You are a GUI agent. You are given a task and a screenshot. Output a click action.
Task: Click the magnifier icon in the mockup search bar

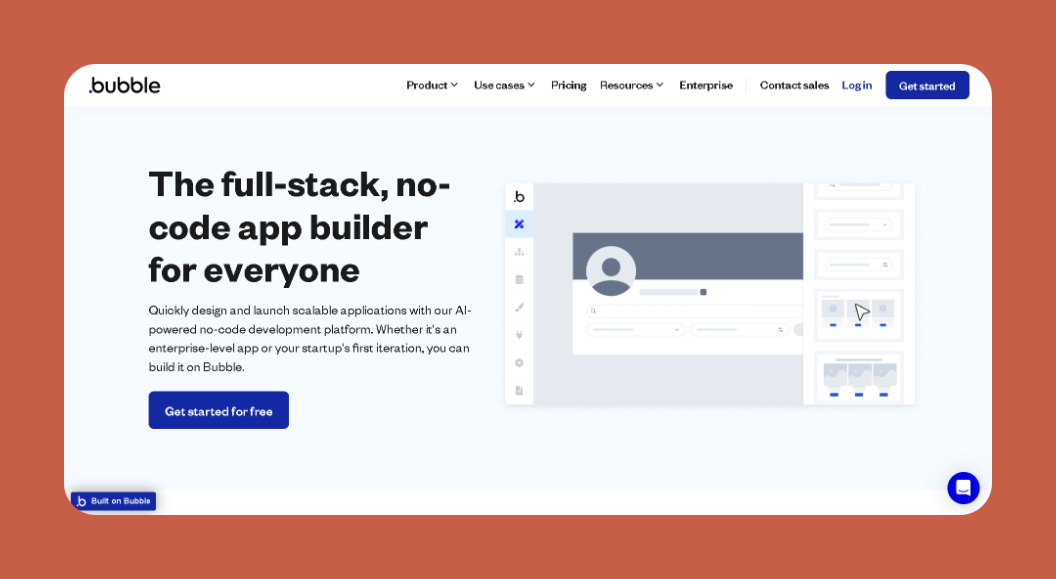(x=593, y=311)
